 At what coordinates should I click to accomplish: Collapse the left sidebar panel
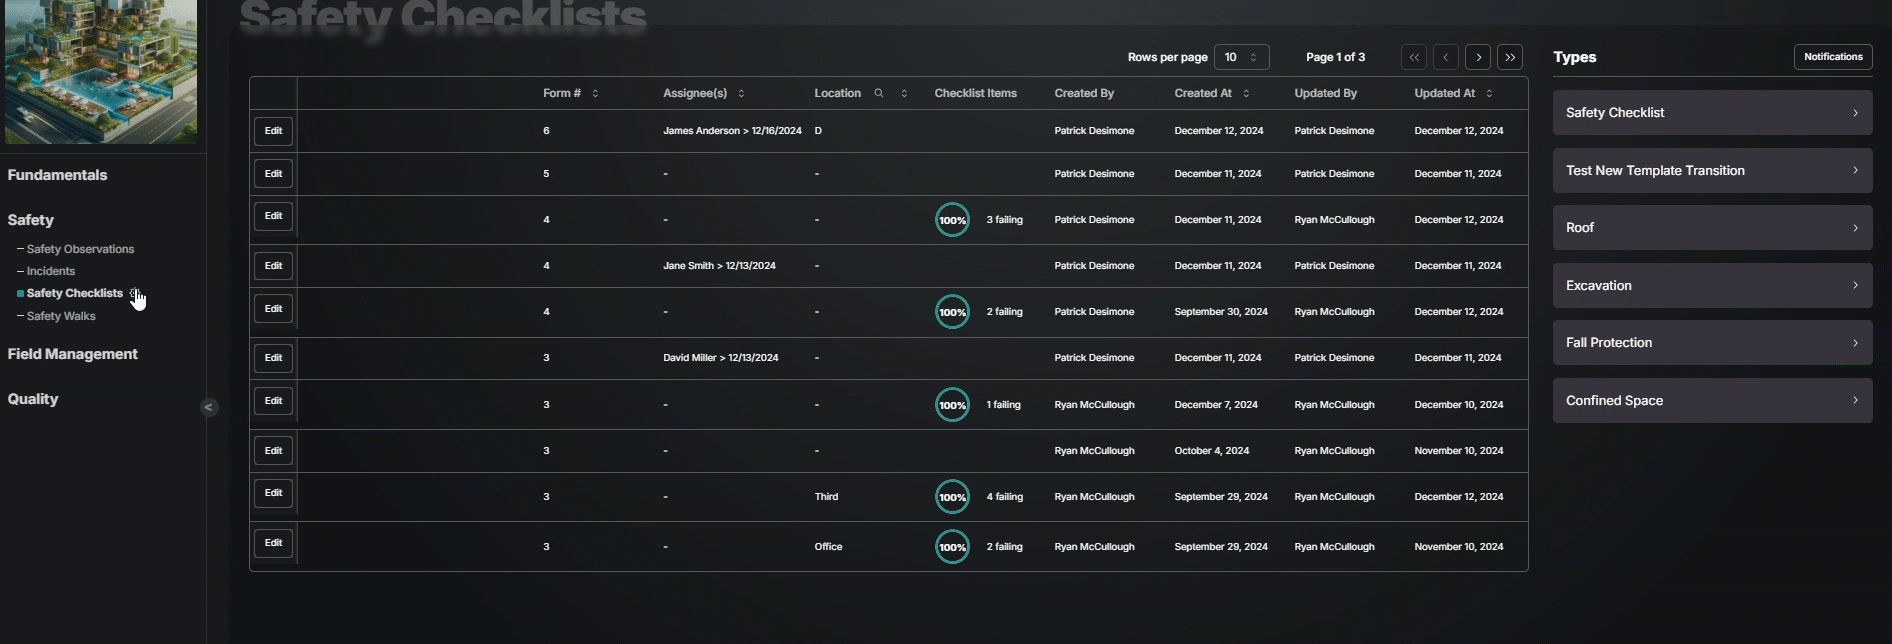tap(208, 407)
